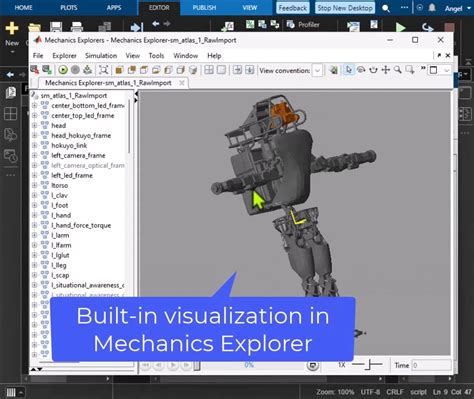Switch to MATLAB HOME ribbon tab
The width and height of the screenshot is (474, 399).
click(x=23, y=7)
